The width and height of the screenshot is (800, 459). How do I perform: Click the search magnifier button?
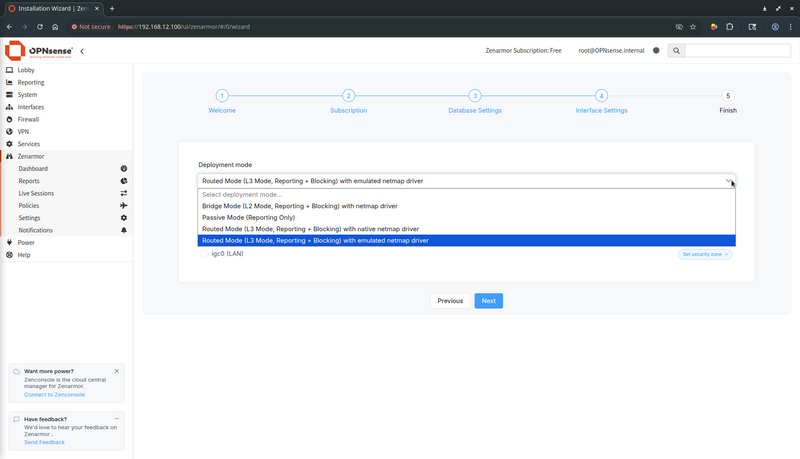click(x=676, y=50)
